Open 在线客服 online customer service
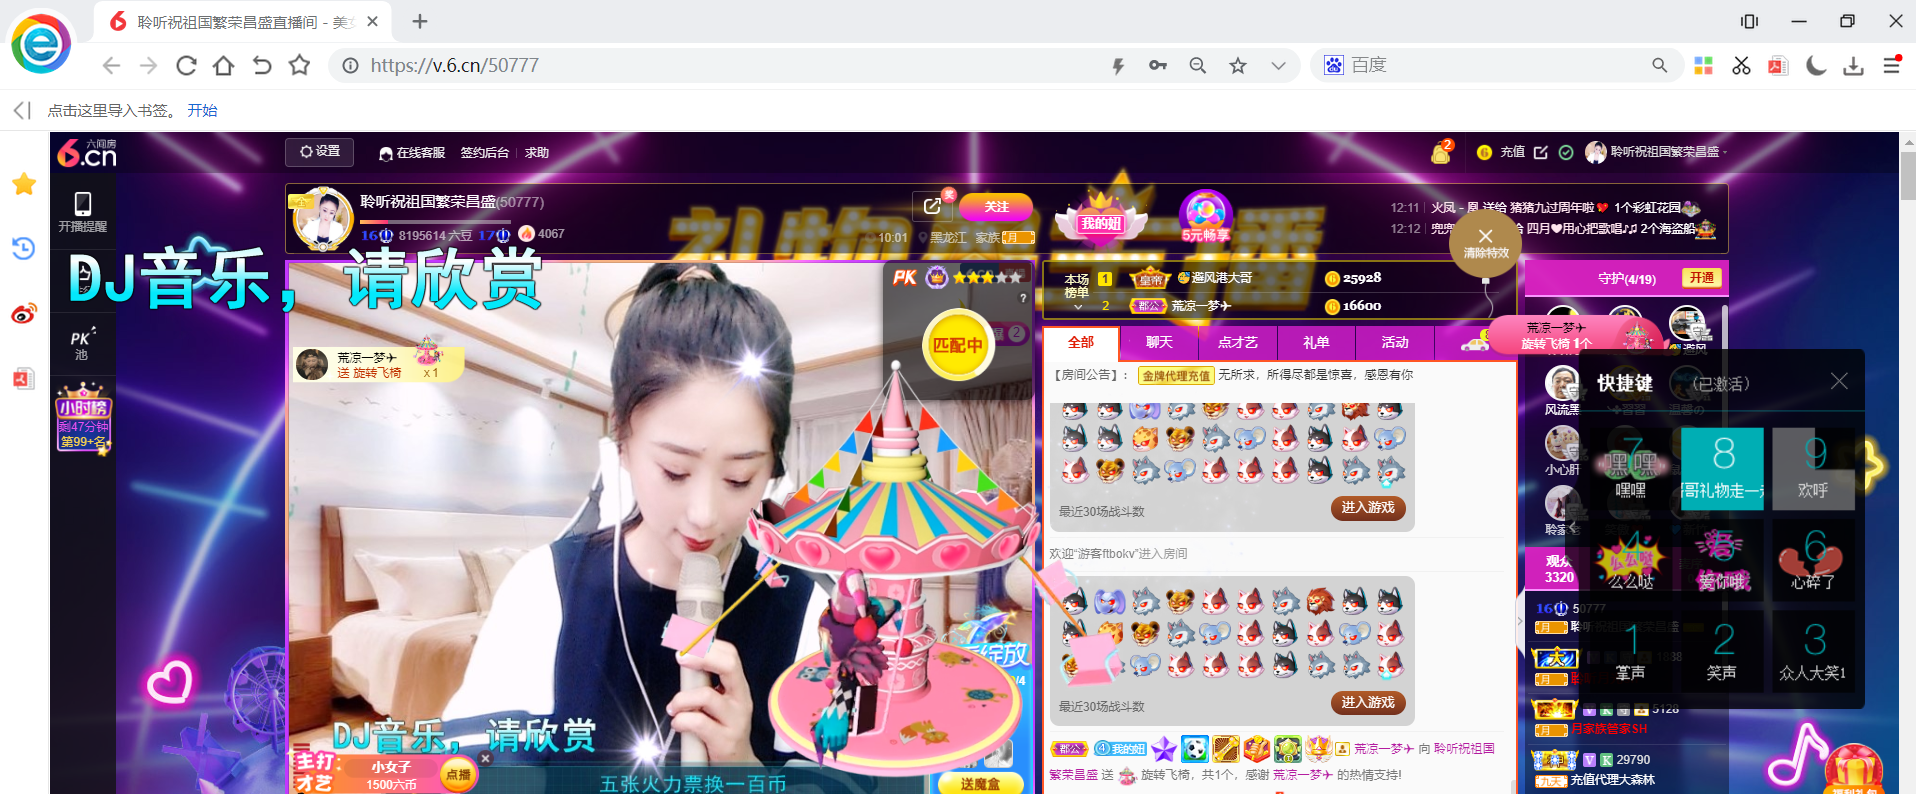The height and width of the screenshot is (794, 1916). tap(412, 153)
